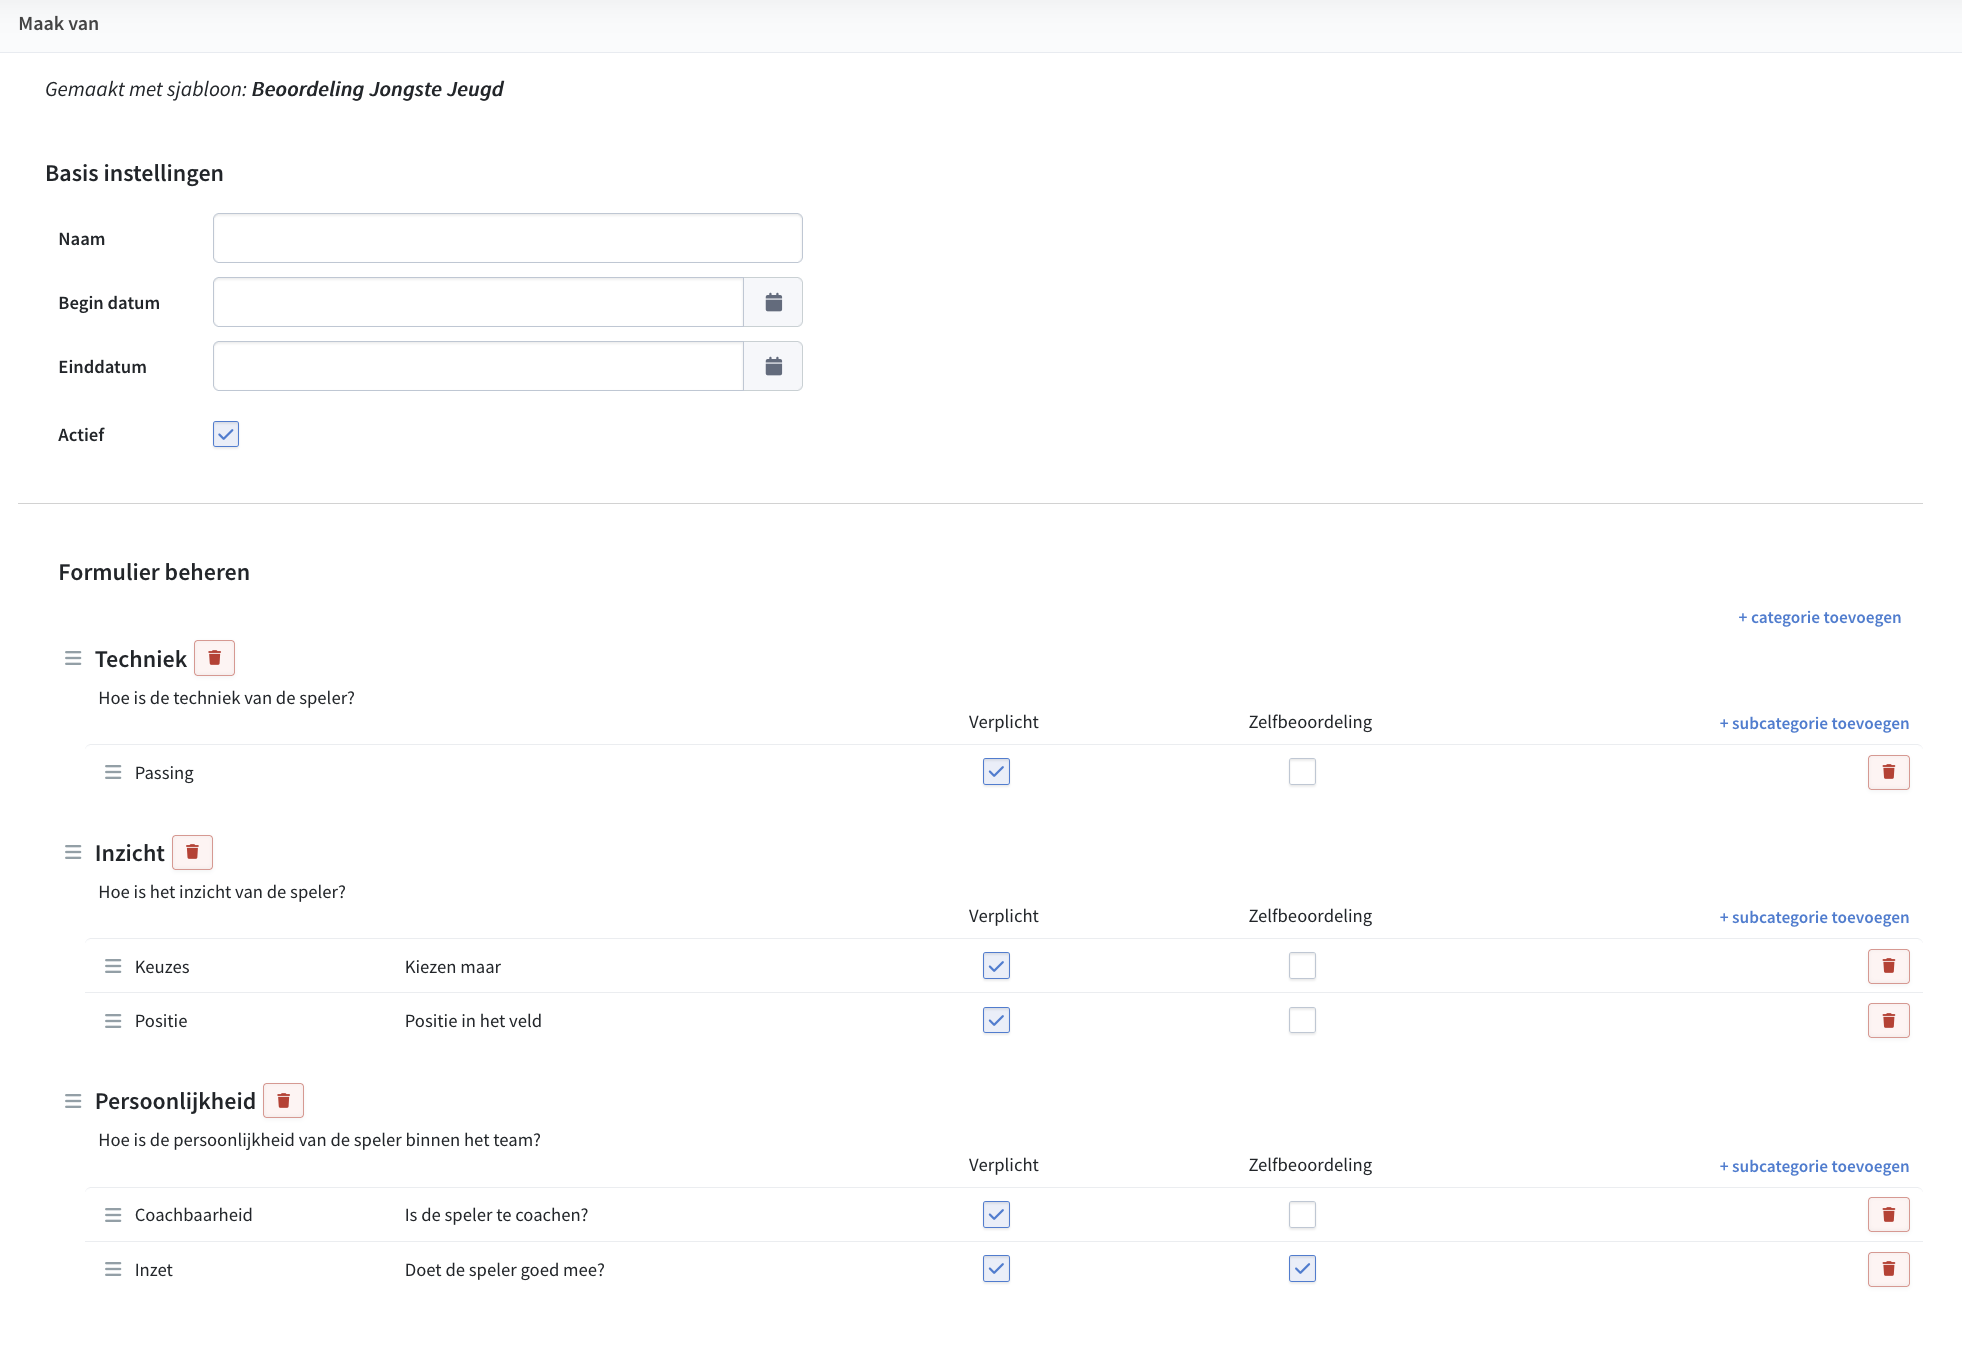The image size is (1962, 1358).
Task: Delete the Inzicht category
Action: pos(192,852)
